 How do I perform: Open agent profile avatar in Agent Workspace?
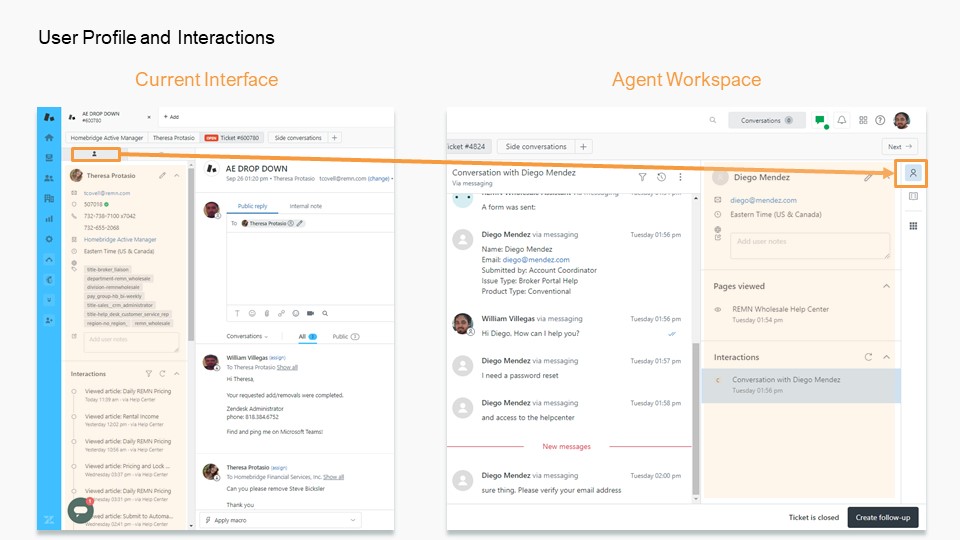[x=902, y=121]
